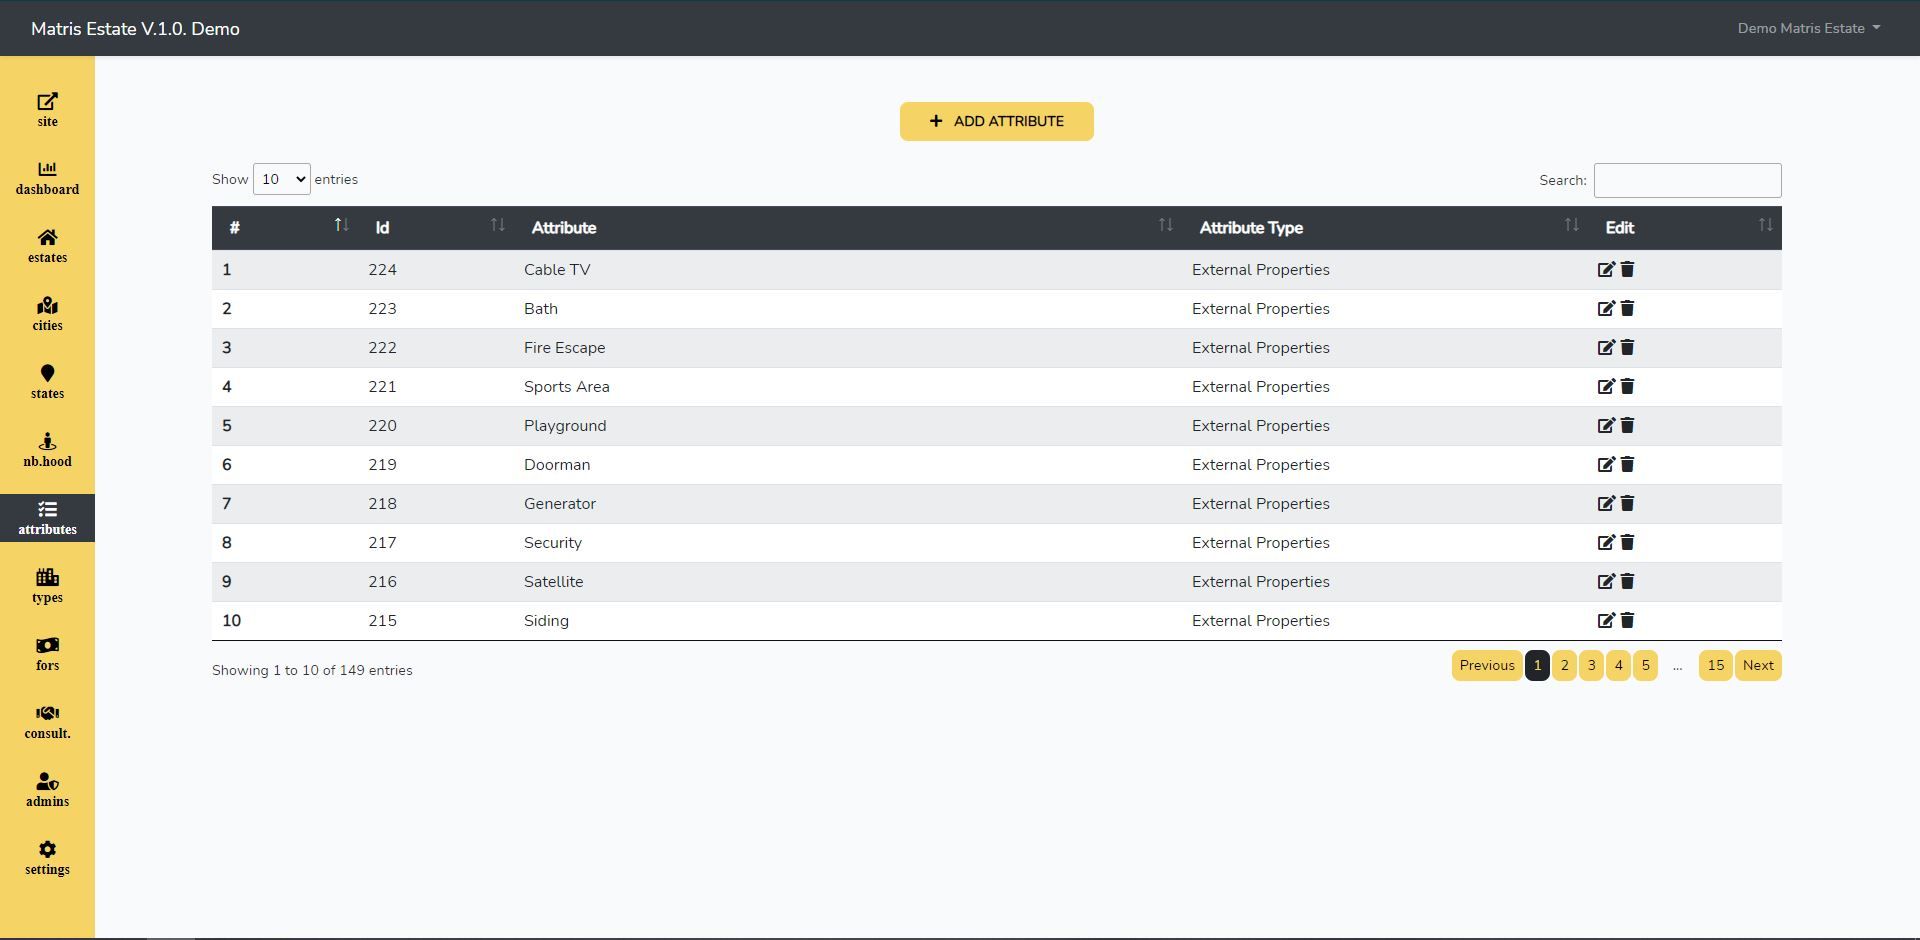Jump to pagination page 15
Image resolution: width=1920 pixels, height=940 pixels.
(x=1715, y=666)
